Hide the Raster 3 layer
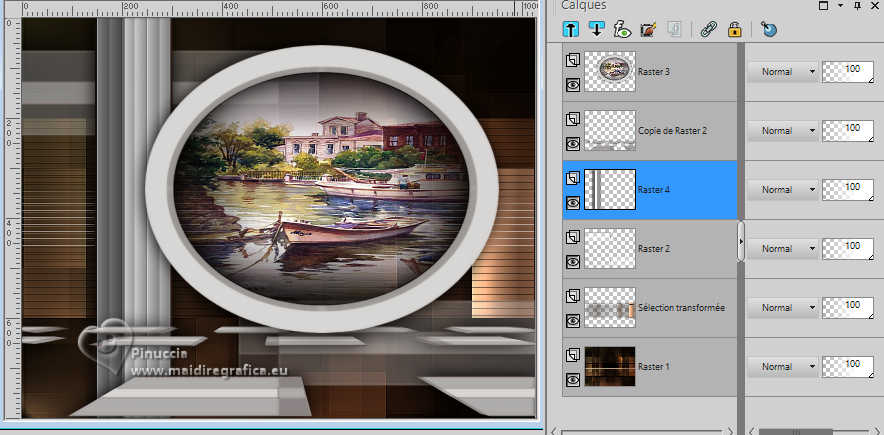The height and width of the screenshot is (435, 884). (x=573, y=85)
